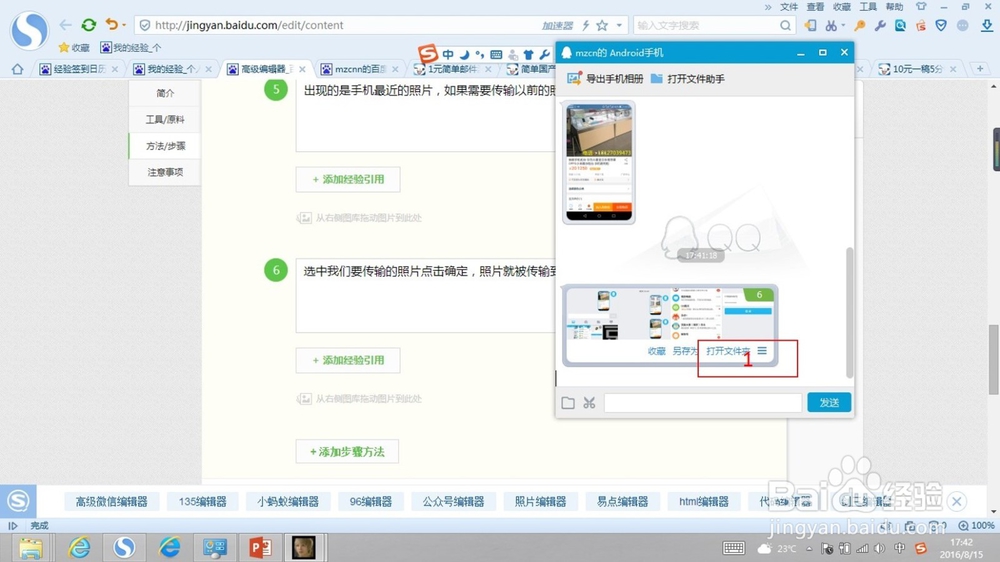Screen dimensions: 1000x562
Task: Click the blue shield security icon in toolbar
Action: pos(941,25)
